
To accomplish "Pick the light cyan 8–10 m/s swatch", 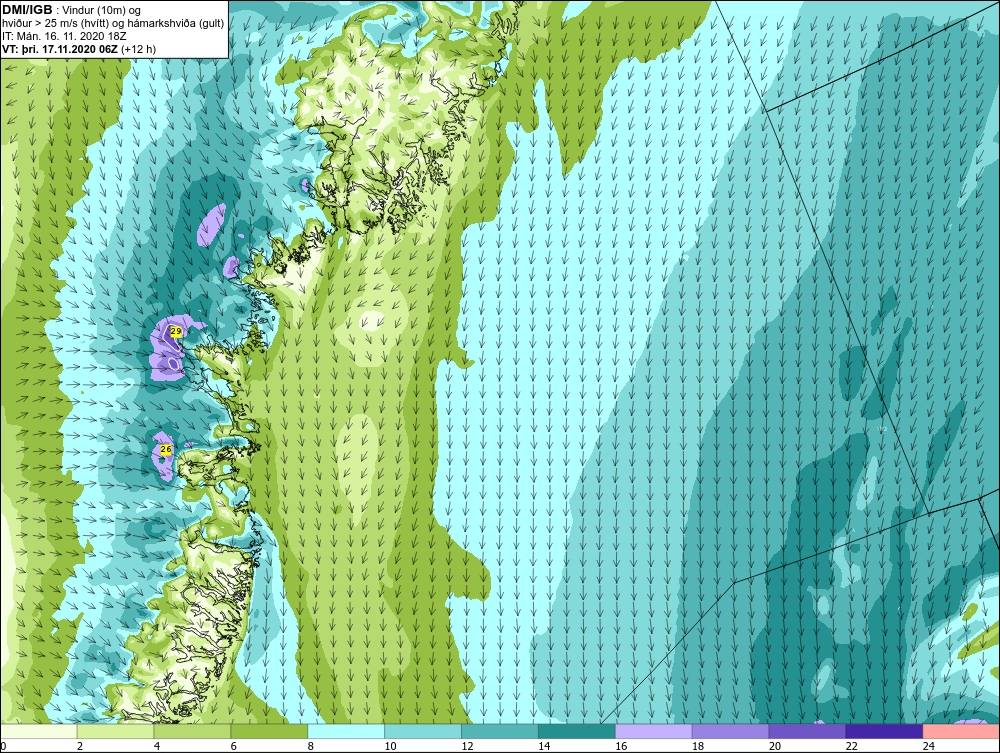I will [x=346, y=731].
